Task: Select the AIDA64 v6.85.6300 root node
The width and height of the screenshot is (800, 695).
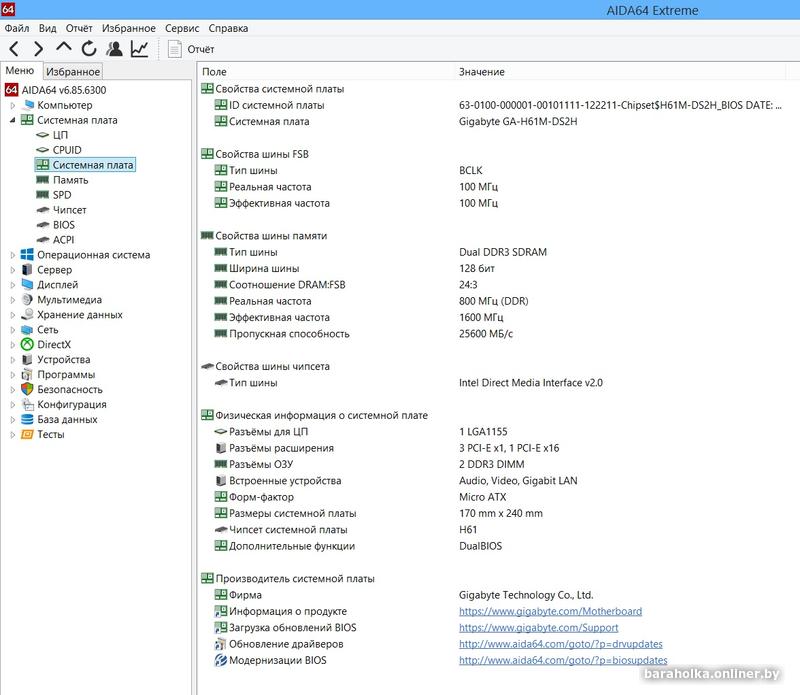Action: (x=64, y=90)
